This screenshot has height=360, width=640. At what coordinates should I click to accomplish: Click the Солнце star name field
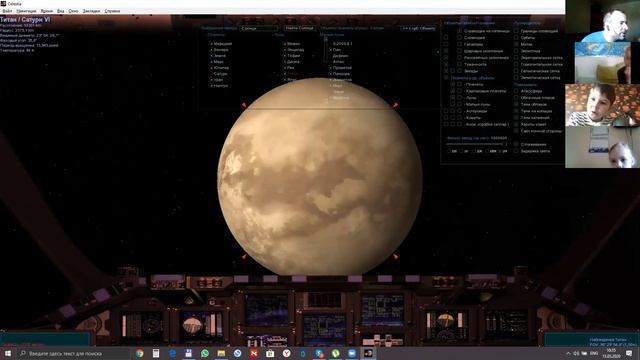point(259,29)
